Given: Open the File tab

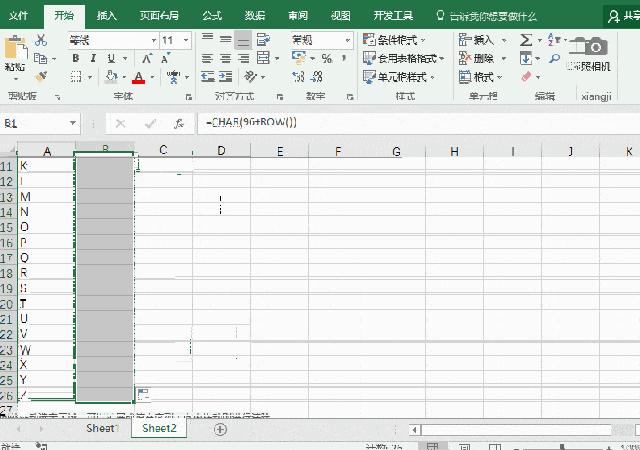Looking at the screenshot, I should click(18, 16).
